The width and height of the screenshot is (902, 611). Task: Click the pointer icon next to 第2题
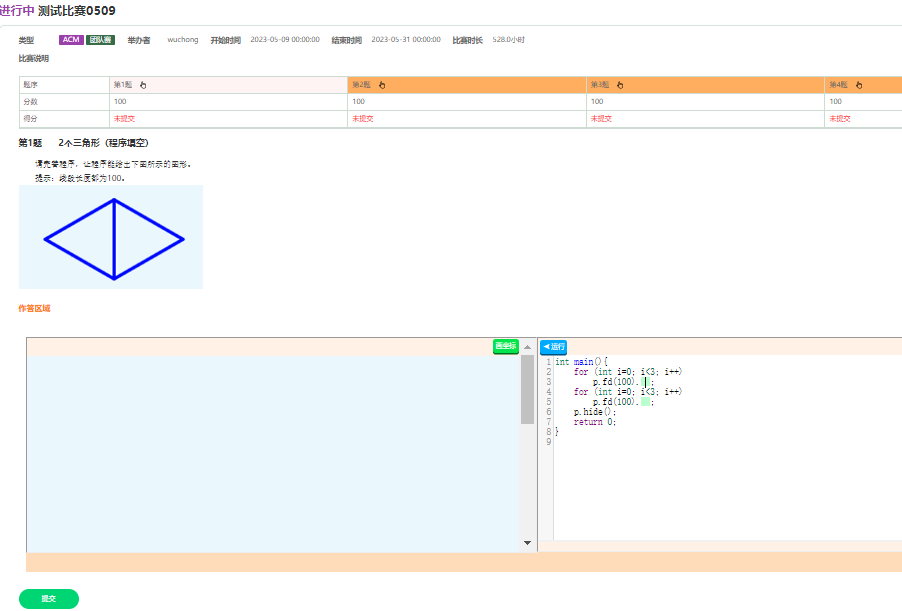click(x=382, y=85)
